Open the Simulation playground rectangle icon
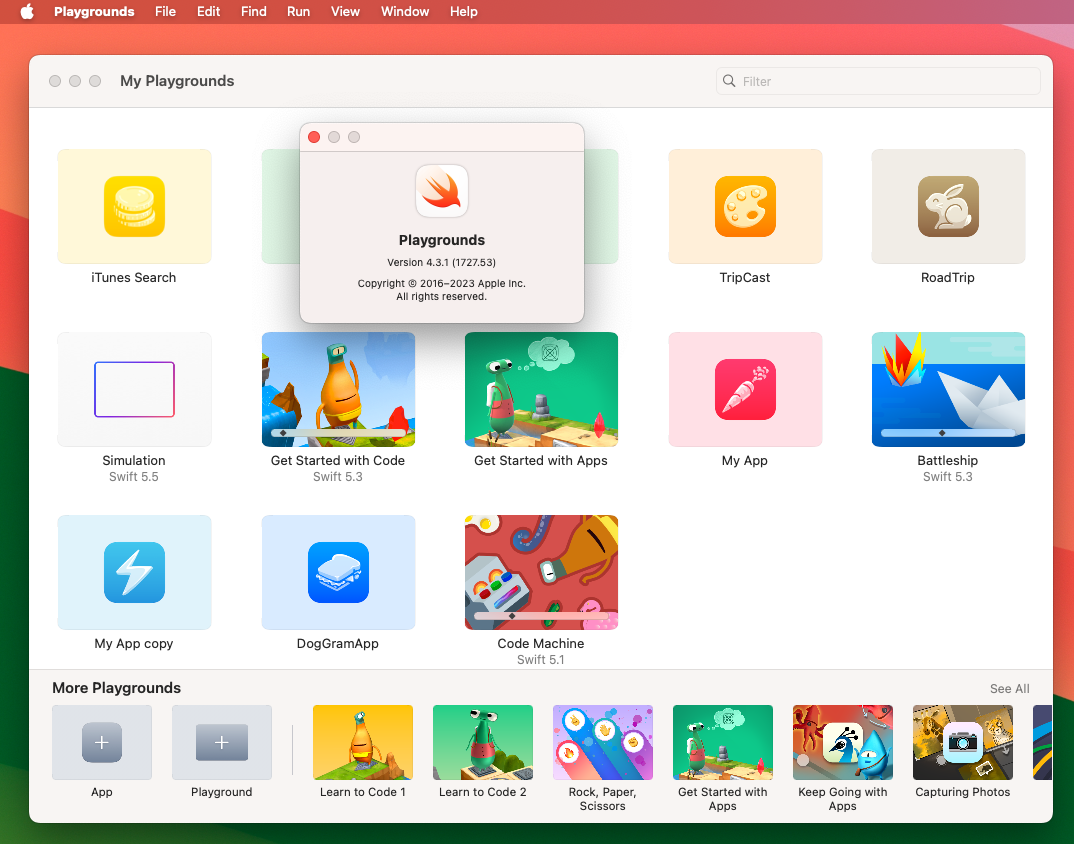This screenshot has height=844, width=1074. point(134,389)
